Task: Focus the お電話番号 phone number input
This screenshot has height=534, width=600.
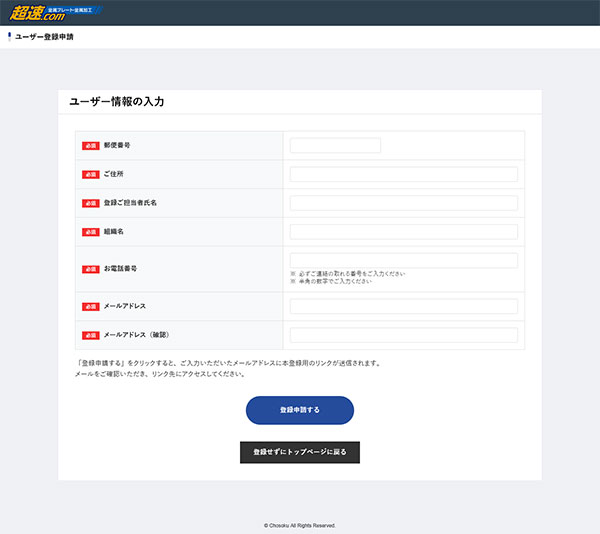Action: tap(403, 261)
